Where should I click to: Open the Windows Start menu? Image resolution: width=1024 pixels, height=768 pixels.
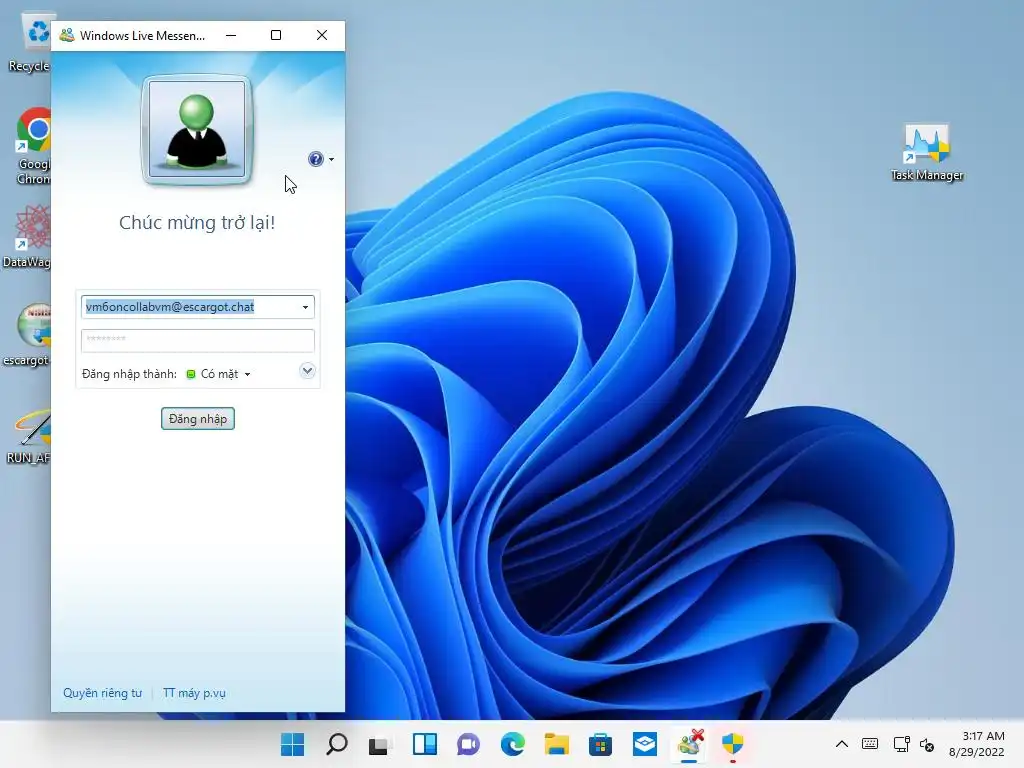293,744
